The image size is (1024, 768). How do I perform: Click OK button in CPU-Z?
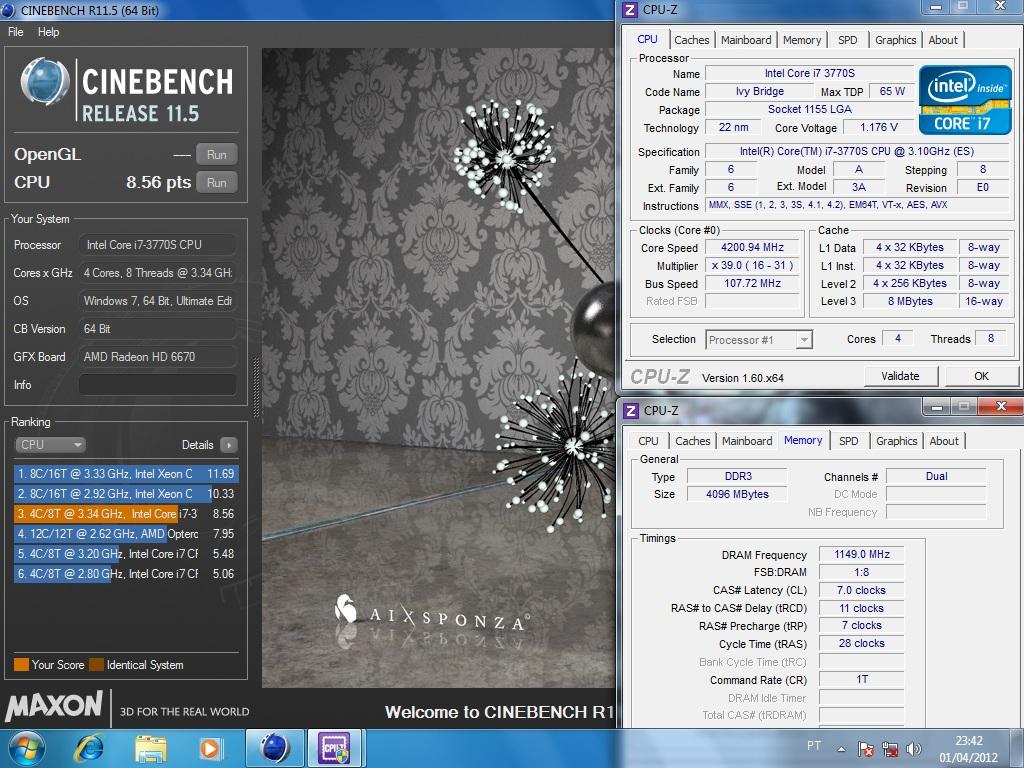(x=982, y=376)
